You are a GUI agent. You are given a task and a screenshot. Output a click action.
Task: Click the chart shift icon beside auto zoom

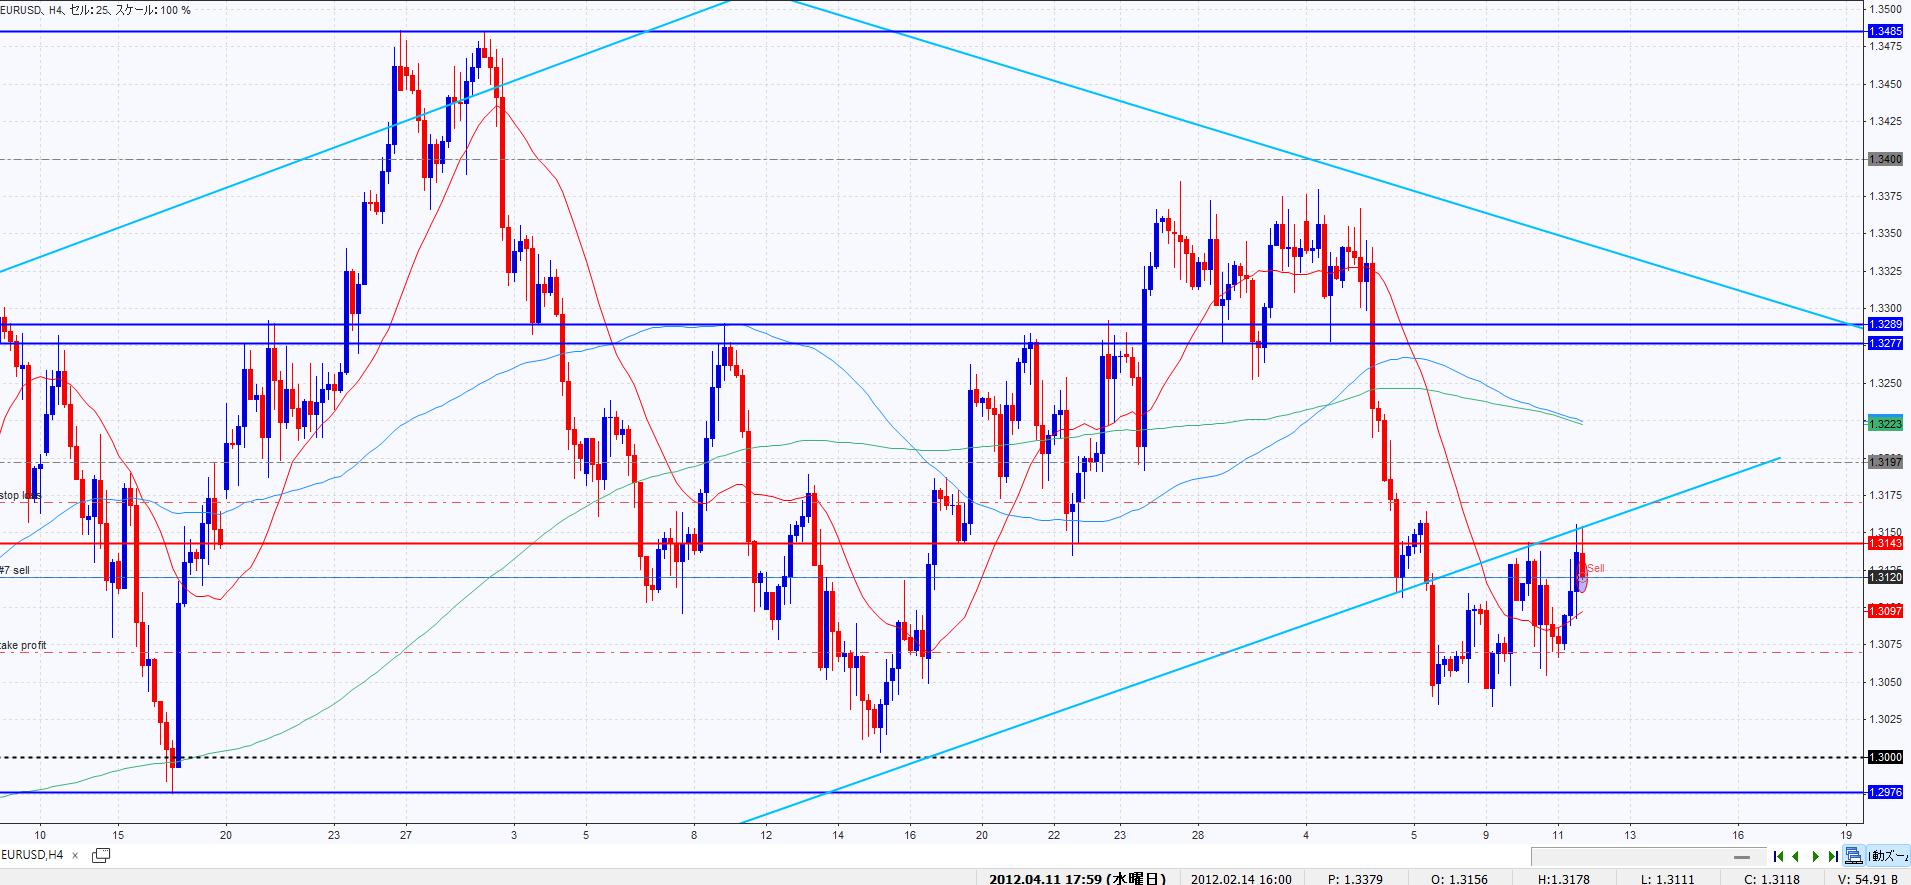pyautogui.click(x=1853, y=856)
